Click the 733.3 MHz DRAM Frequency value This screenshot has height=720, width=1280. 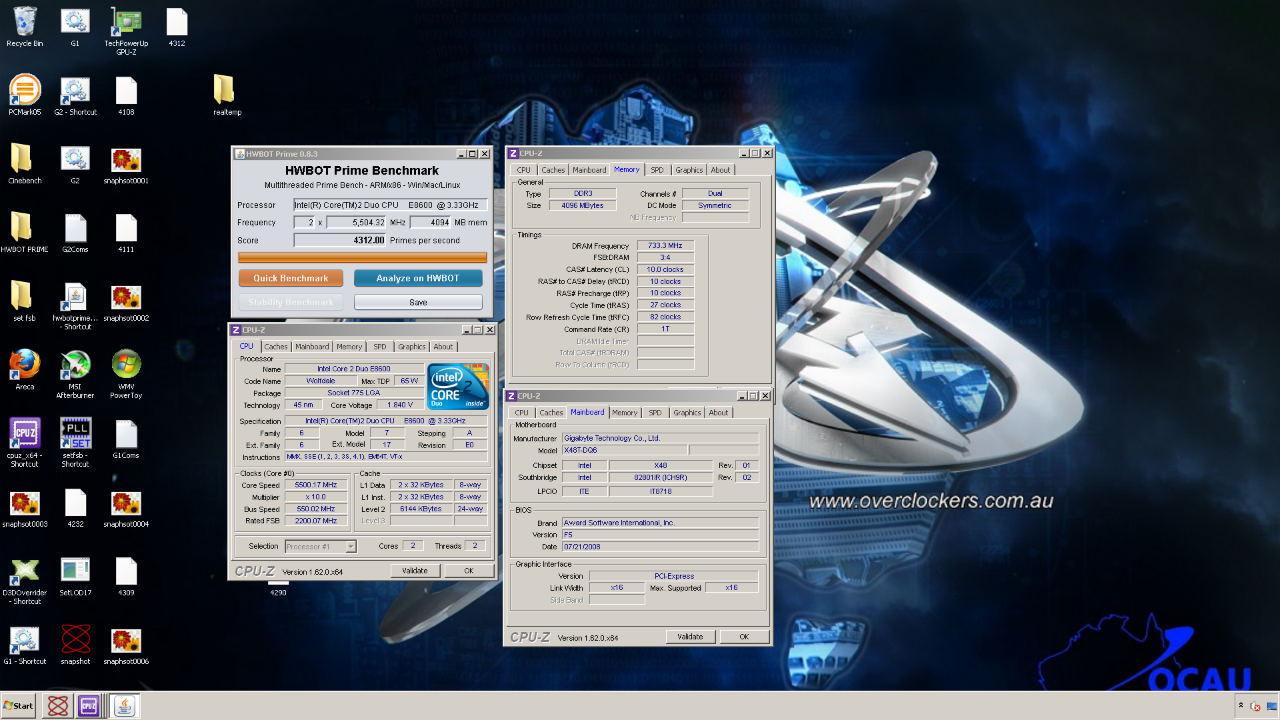(x=665, y=245)
